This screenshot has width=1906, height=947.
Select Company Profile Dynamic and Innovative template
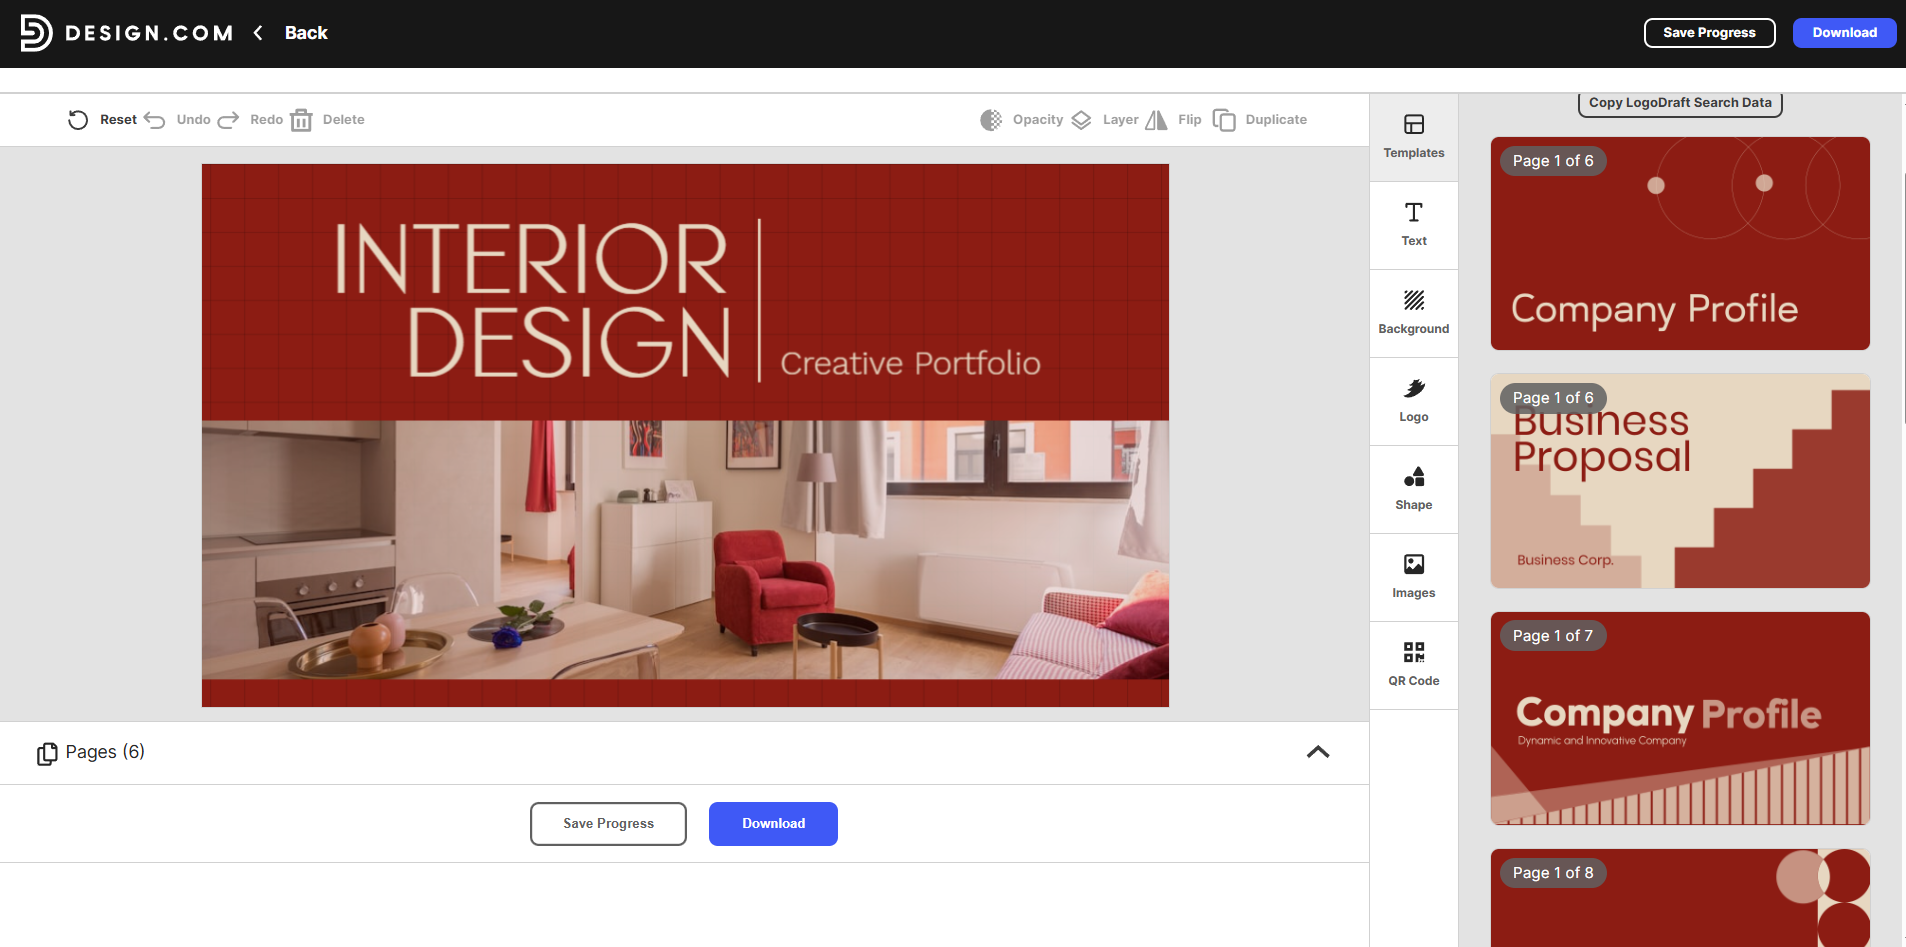[1680, 718]
